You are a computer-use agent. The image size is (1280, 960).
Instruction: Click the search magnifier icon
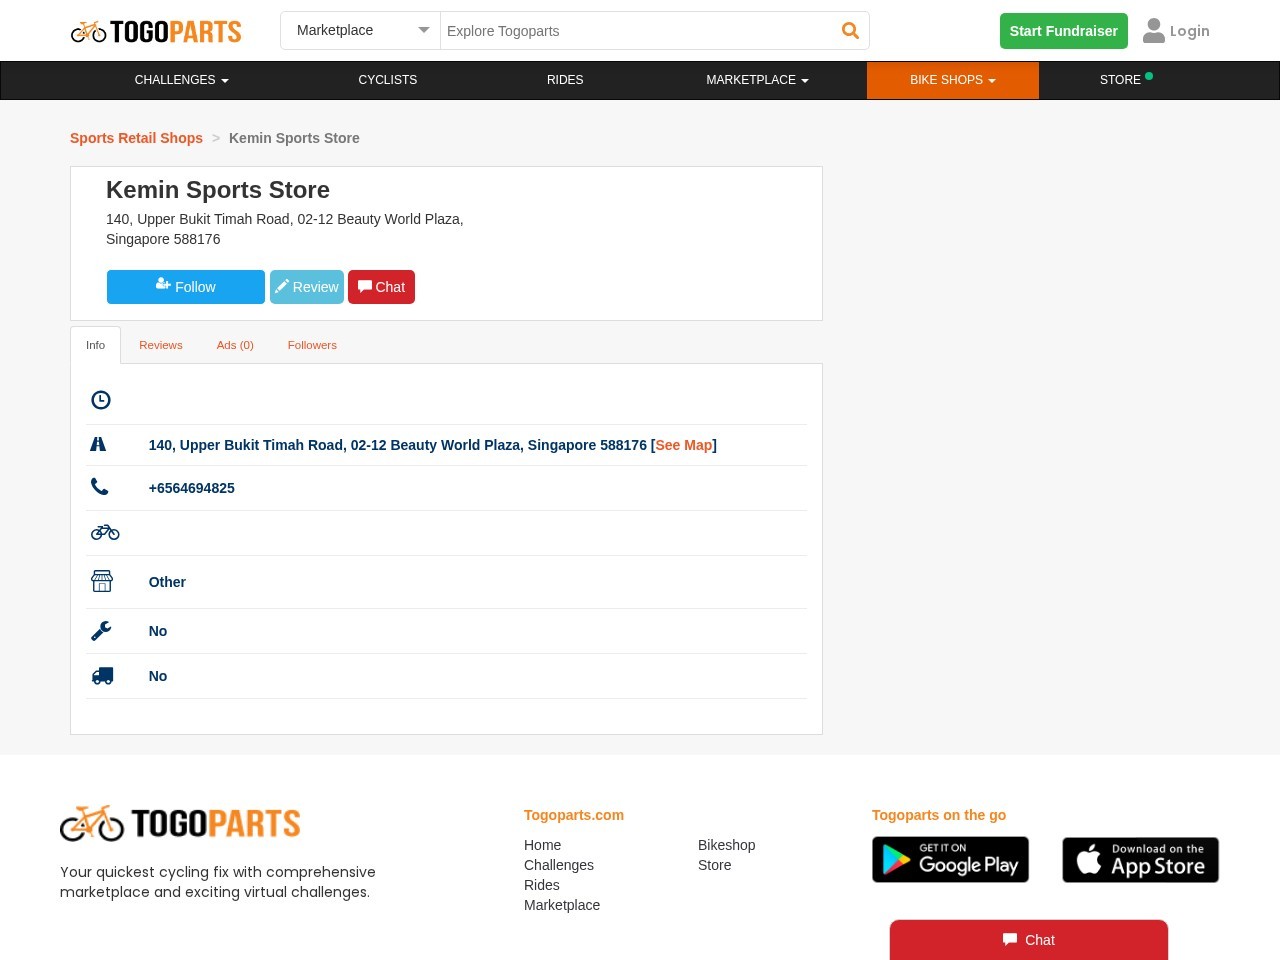pyautogui.click(x=849, y=30)
